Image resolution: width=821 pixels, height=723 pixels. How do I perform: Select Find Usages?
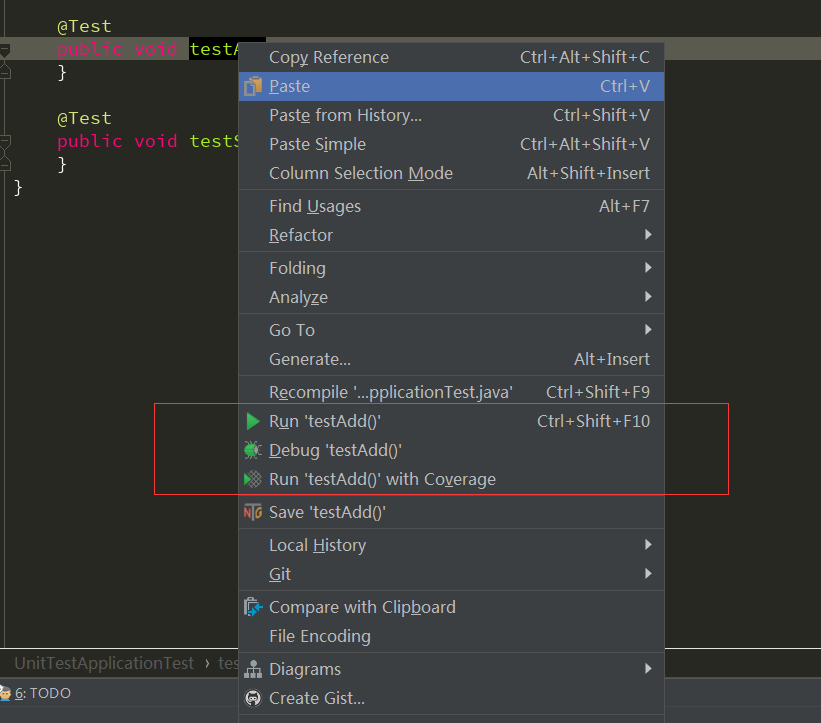tap(451, 206)
